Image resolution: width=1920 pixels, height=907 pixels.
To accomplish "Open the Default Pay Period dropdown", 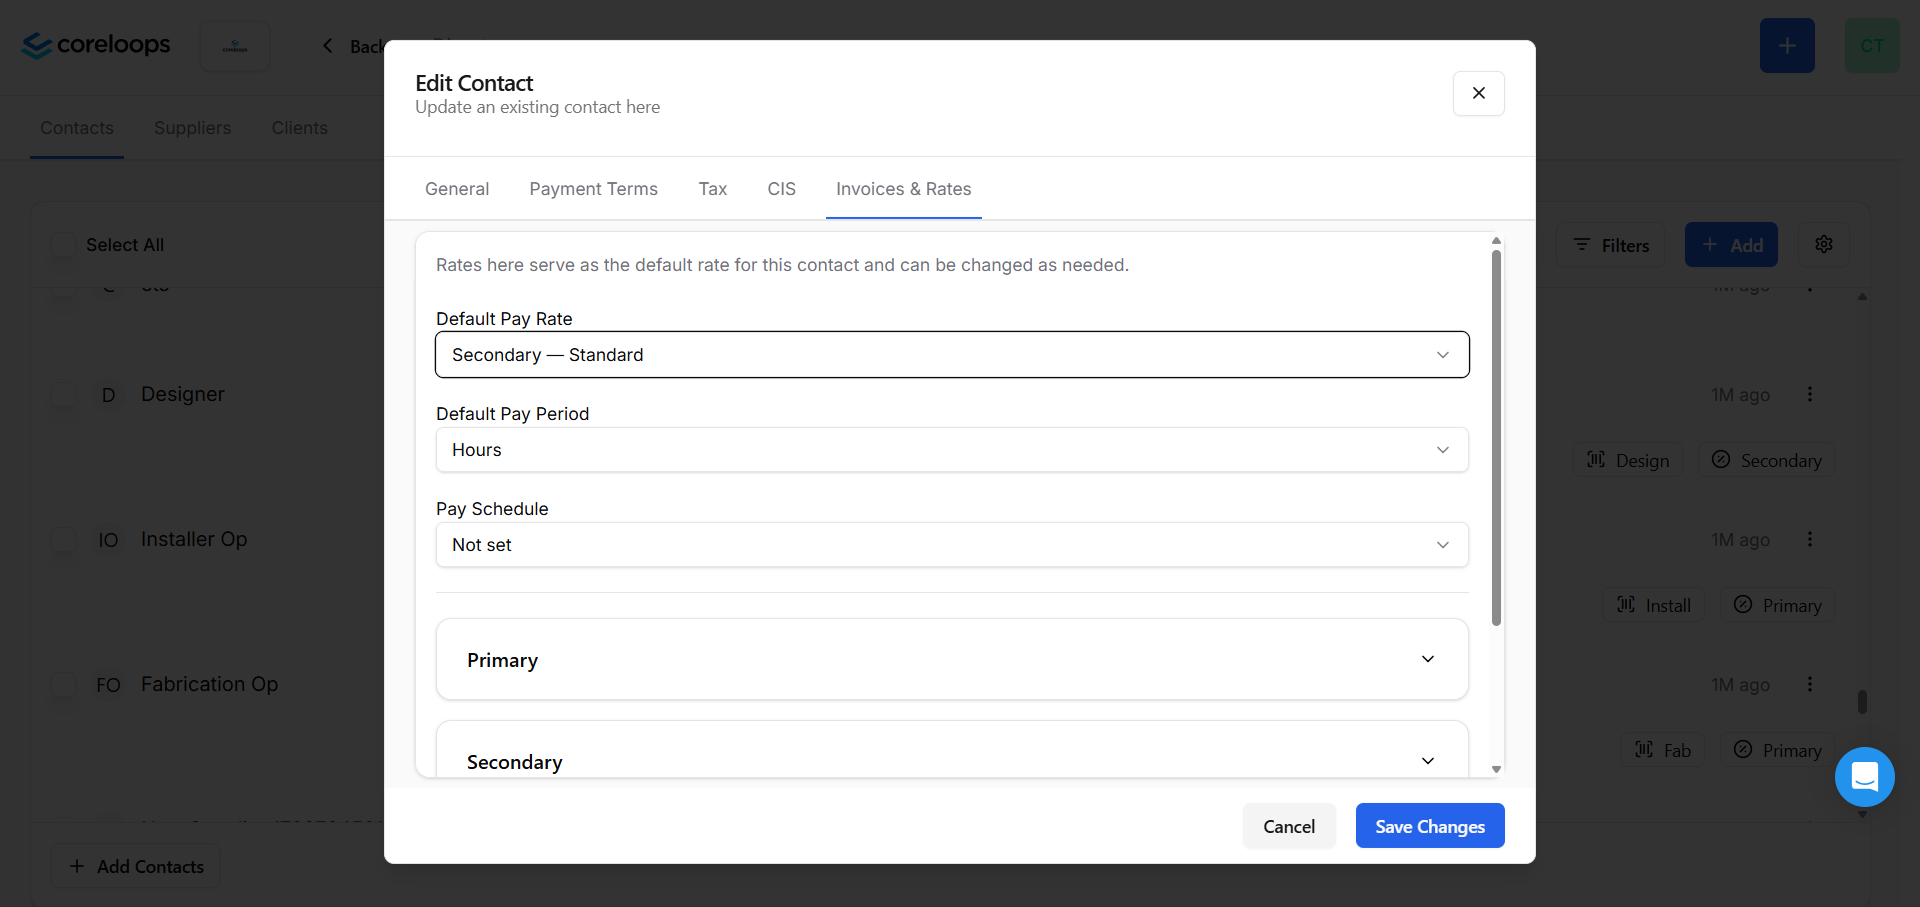I will pos(952,450).
